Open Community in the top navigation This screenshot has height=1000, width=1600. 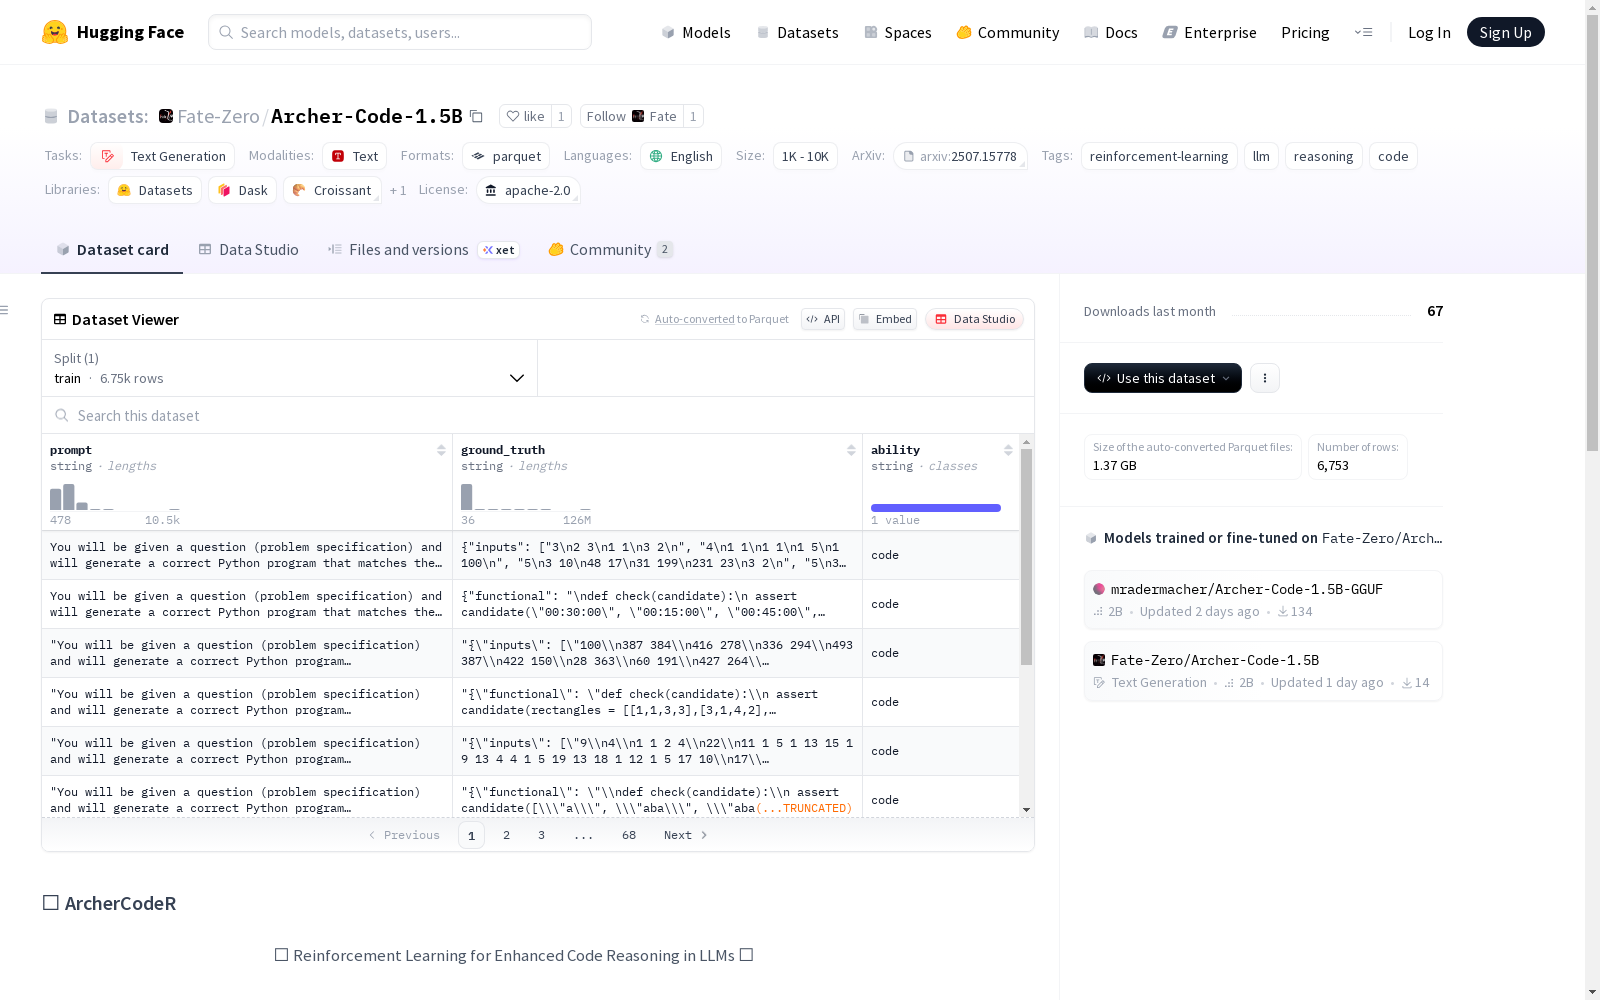point(1008,32)
